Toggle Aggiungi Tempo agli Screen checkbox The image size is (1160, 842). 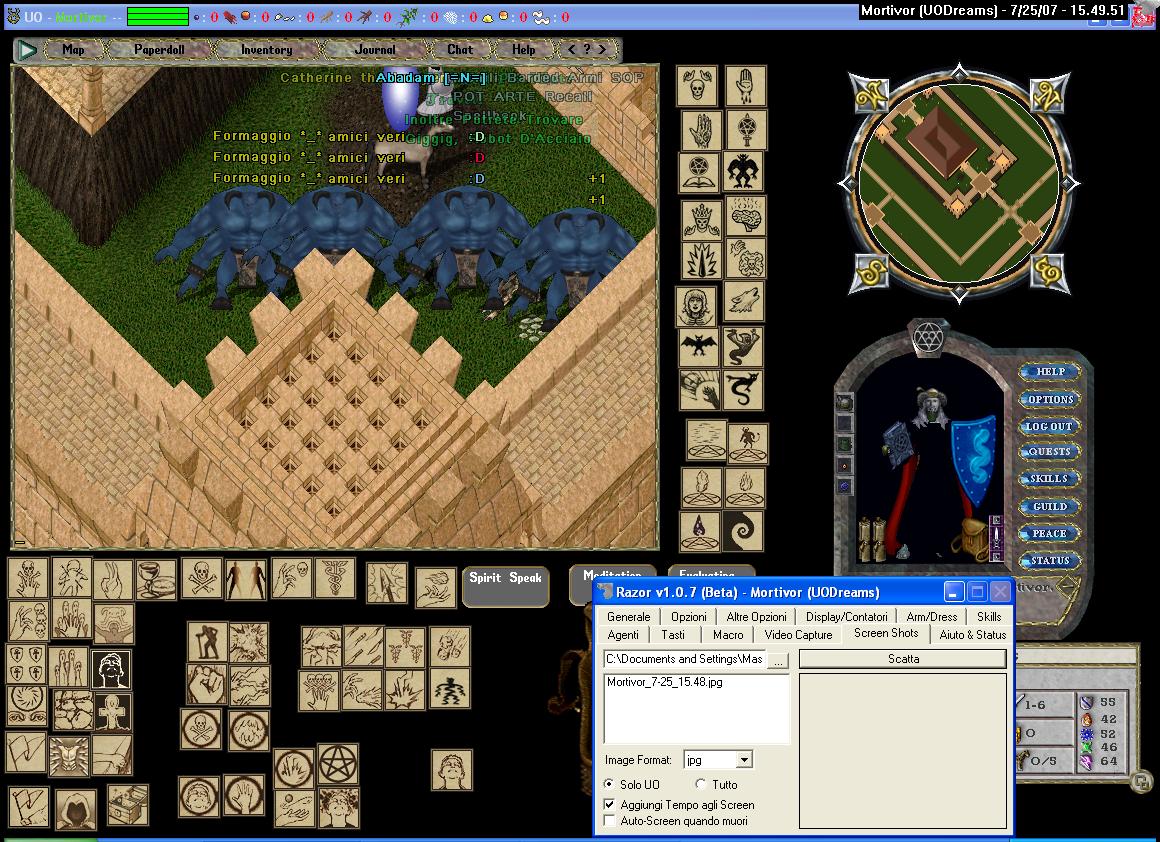pyautogui.click(x=610, y=804)
